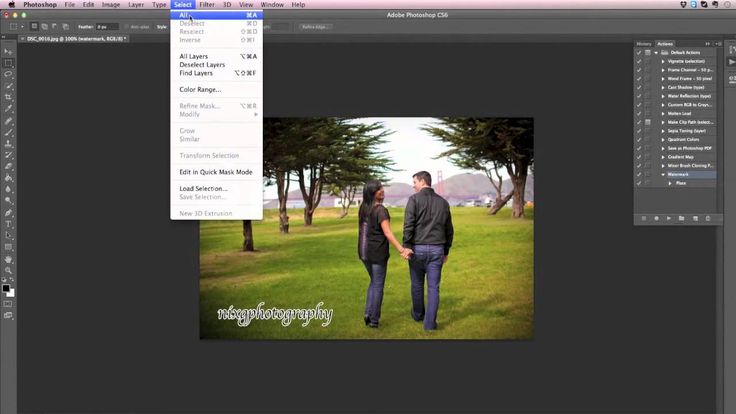Screen dimensions: 736x414
Task: Choose Edit in Quick Mask Mode
Action: click(216, 172)
